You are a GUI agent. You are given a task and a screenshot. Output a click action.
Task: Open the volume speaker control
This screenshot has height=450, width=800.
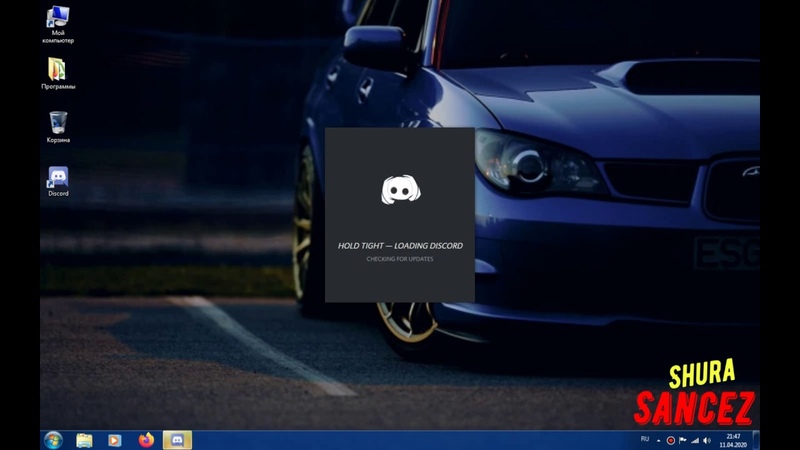[x=707, y=440]
